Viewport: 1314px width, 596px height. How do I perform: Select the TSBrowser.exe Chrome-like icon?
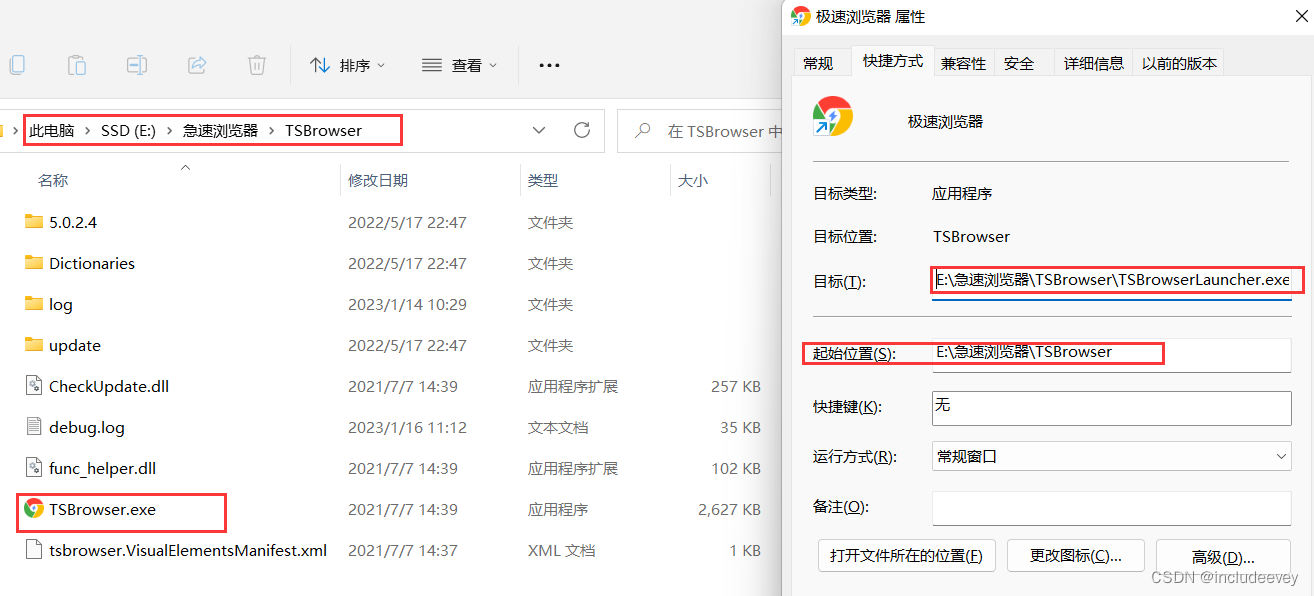pos(34,508)
